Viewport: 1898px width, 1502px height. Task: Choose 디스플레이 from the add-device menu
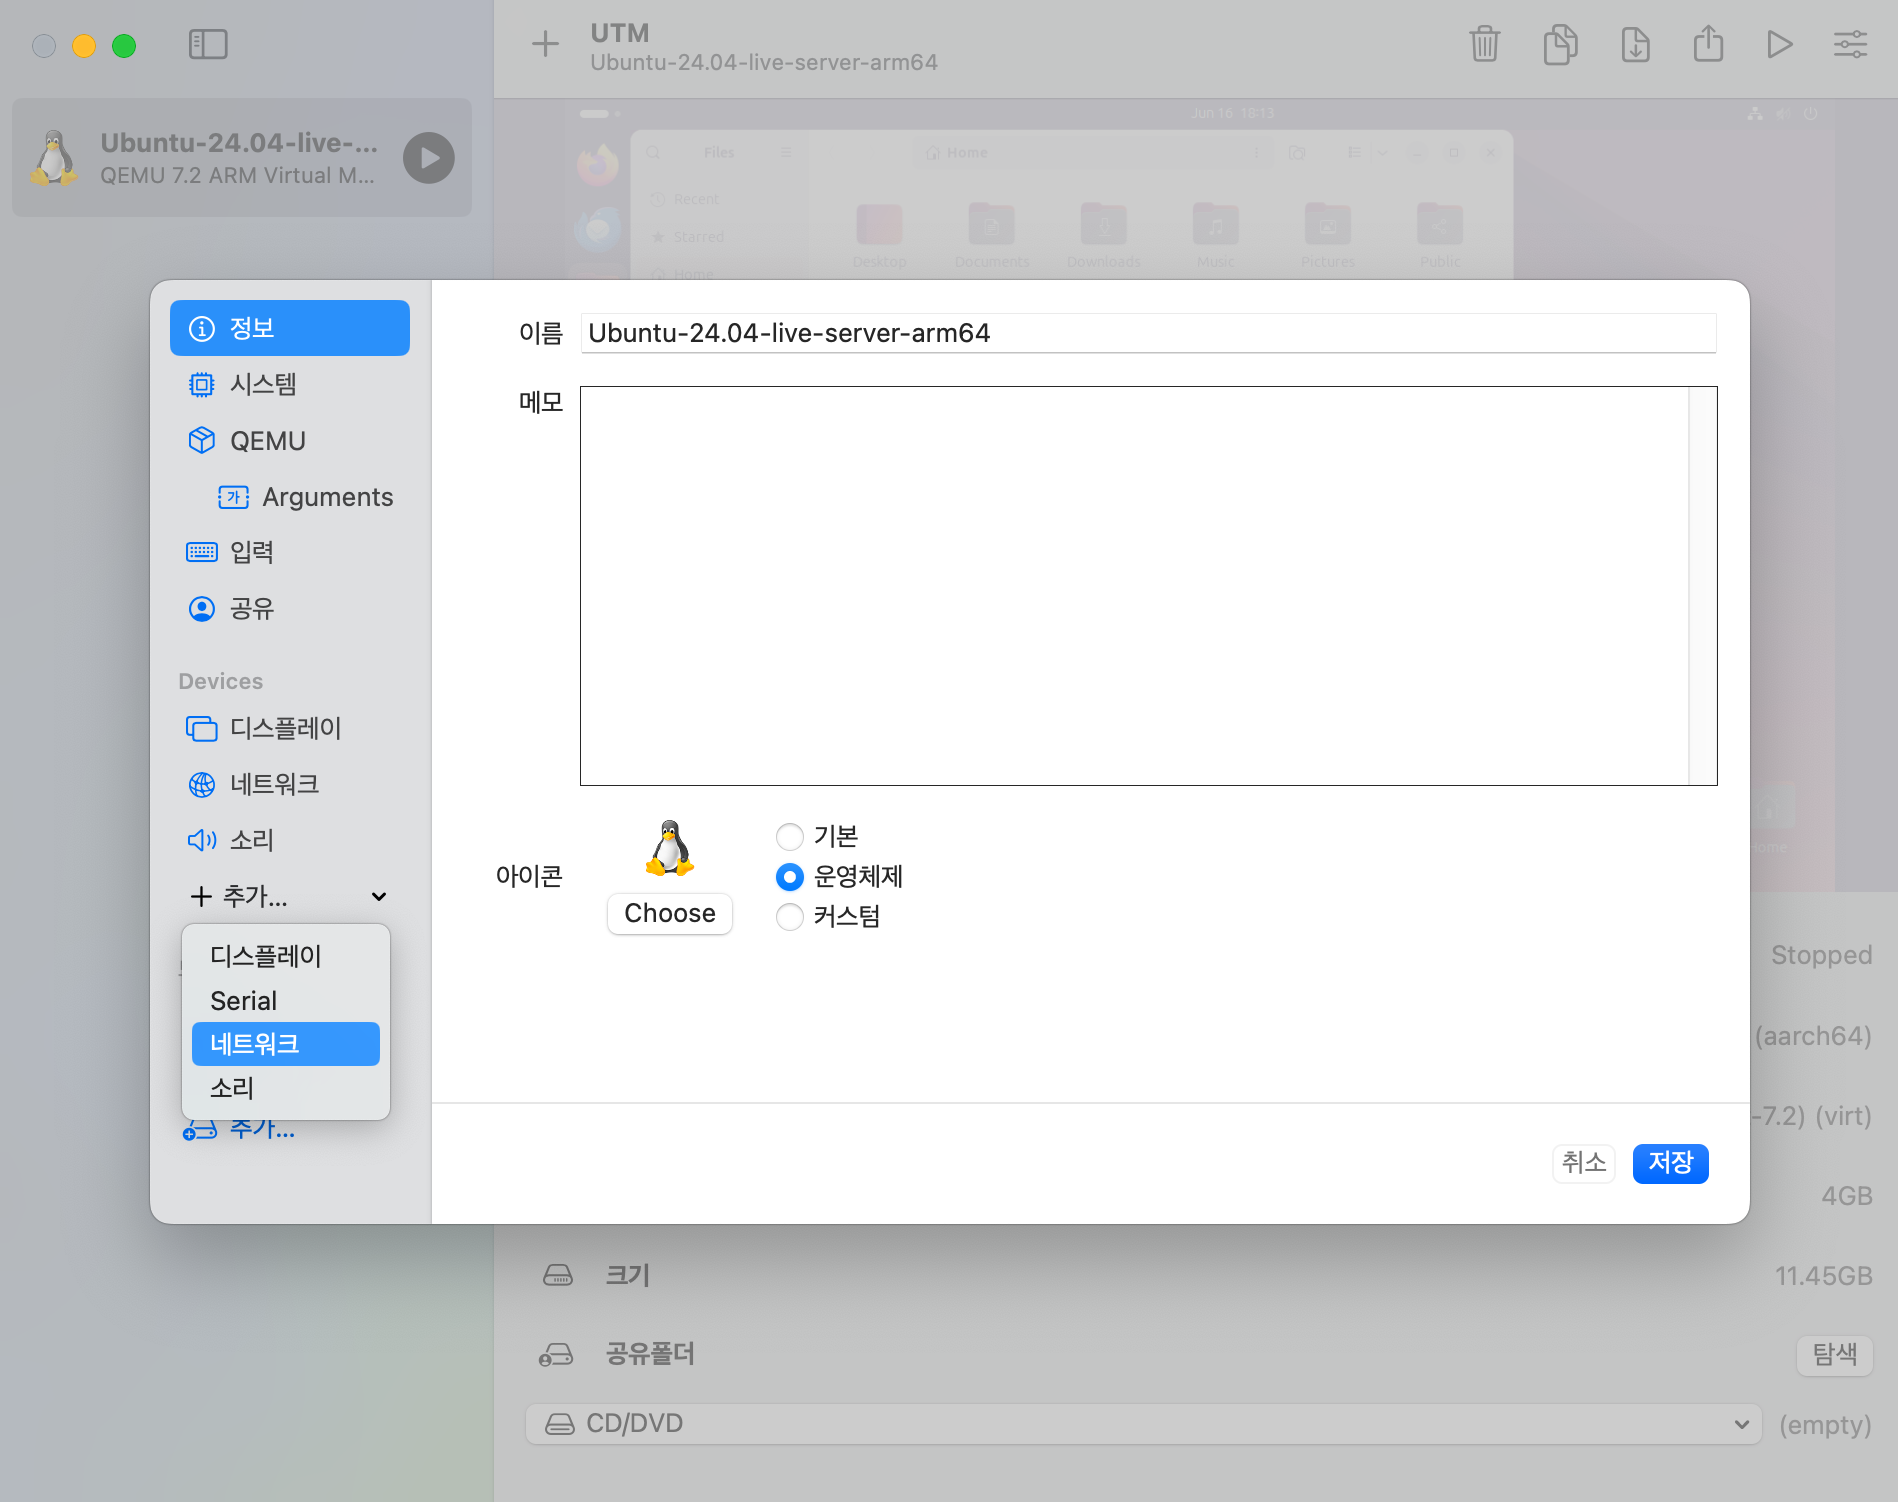coord(286,956)
